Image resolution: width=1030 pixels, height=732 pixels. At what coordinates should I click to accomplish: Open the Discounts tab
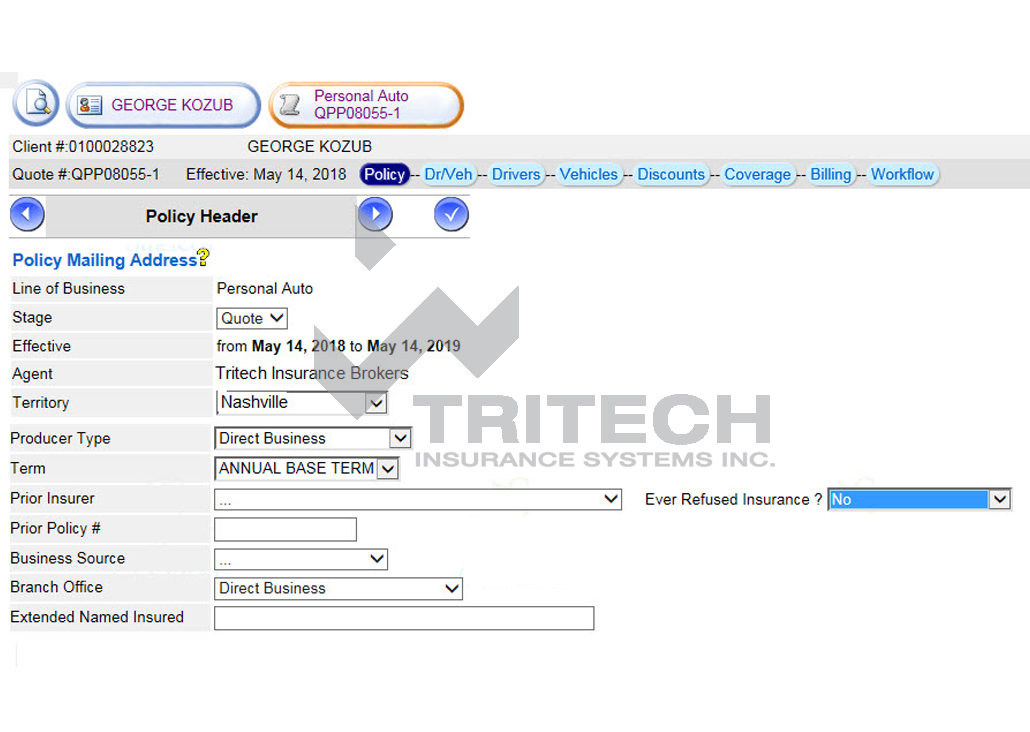(x=671, y=174)
